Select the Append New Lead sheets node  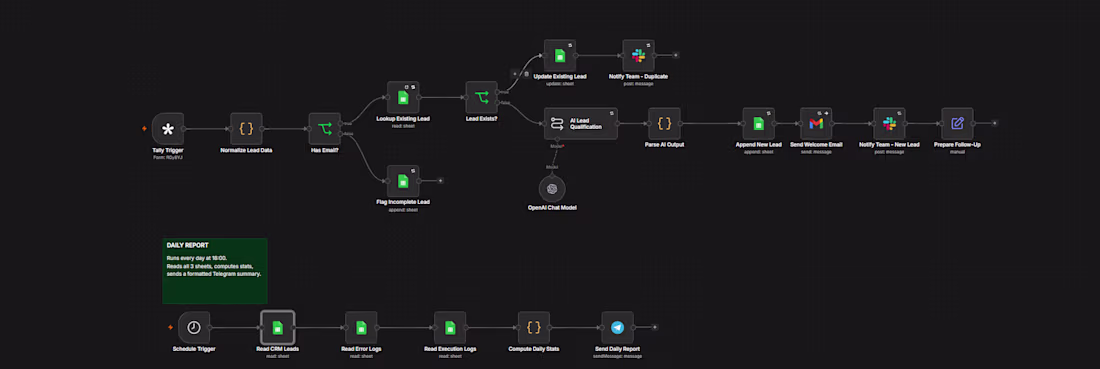point(758,123)
